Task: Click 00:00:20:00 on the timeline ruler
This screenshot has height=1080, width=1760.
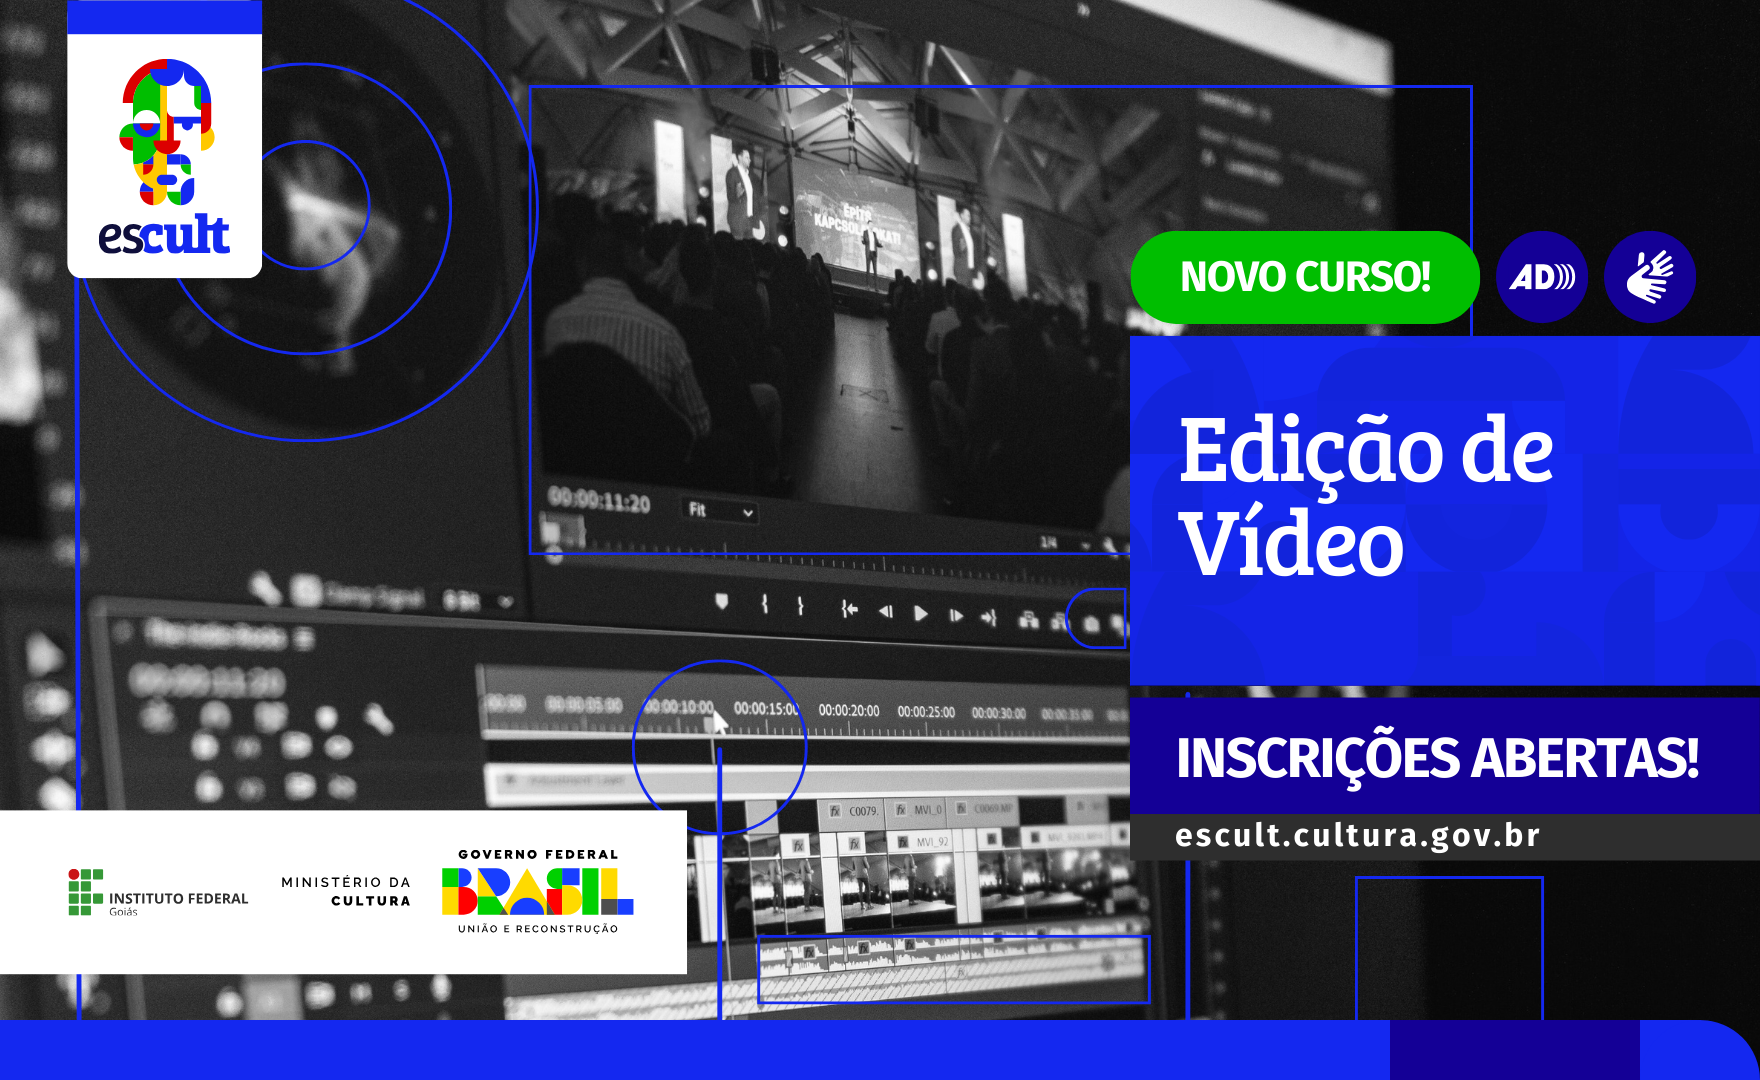Action: coord(848,711)
